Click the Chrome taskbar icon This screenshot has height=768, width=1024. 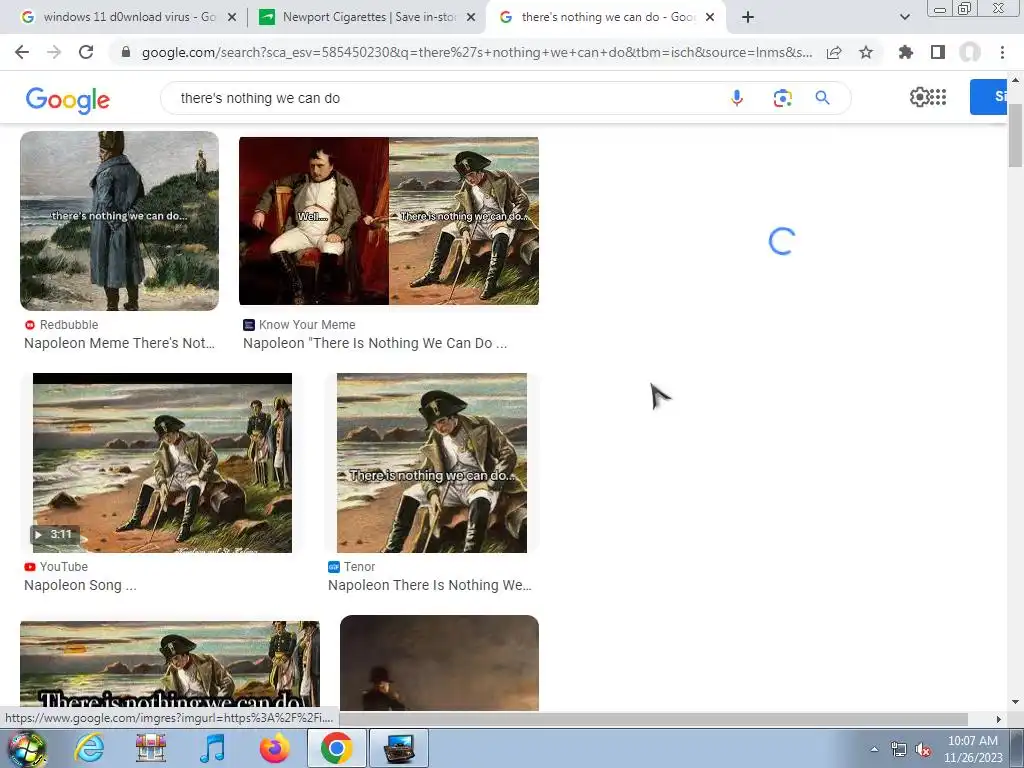[336, 748]
